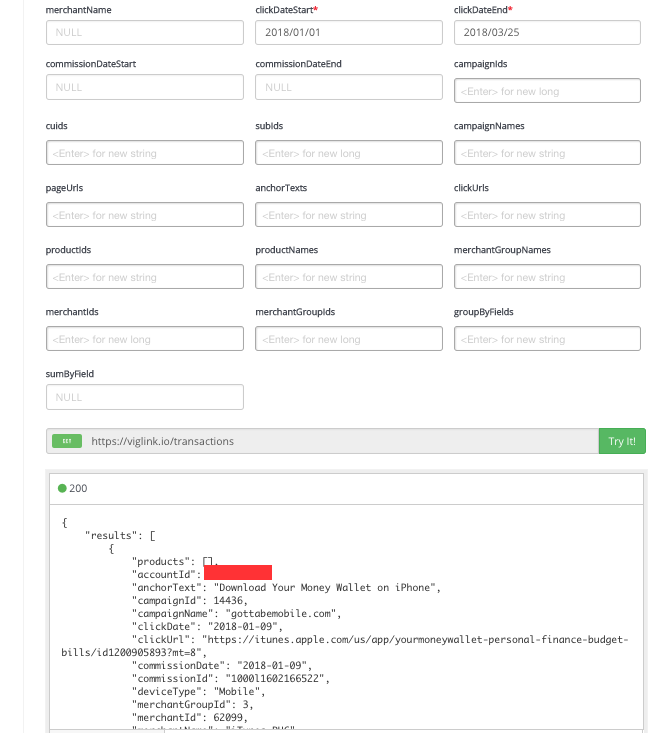Click the merchantIds input box
This screenshot has height=733, width=662.
tap(144, 338)
